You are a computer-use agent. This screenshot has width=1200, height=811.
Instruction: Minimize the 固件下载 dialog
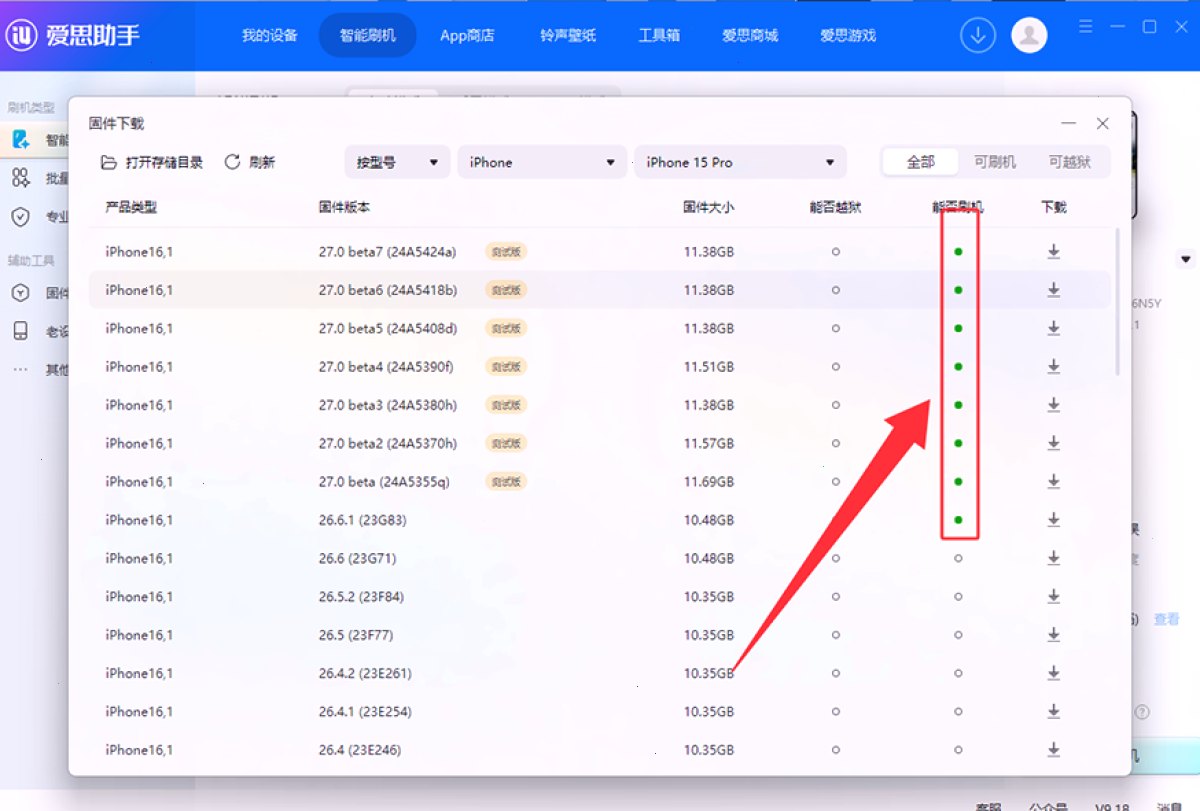pos(1069,124)
